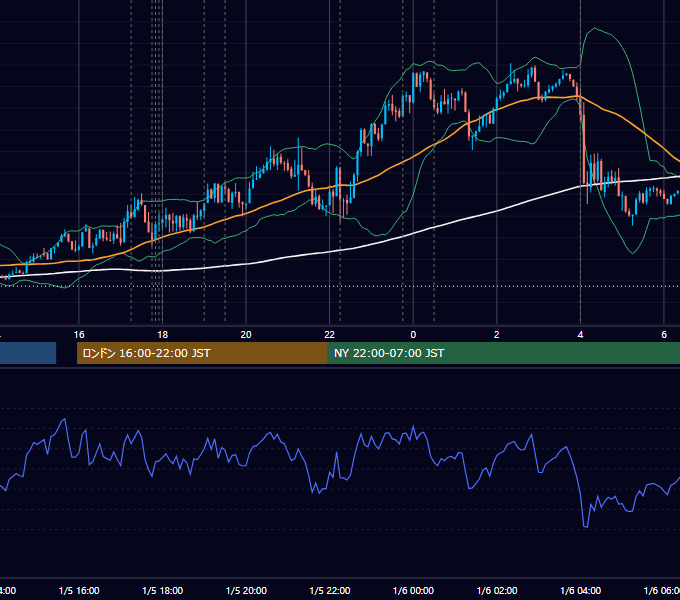
Task: Click the blue session bar before London
Action: pos(28,353)
